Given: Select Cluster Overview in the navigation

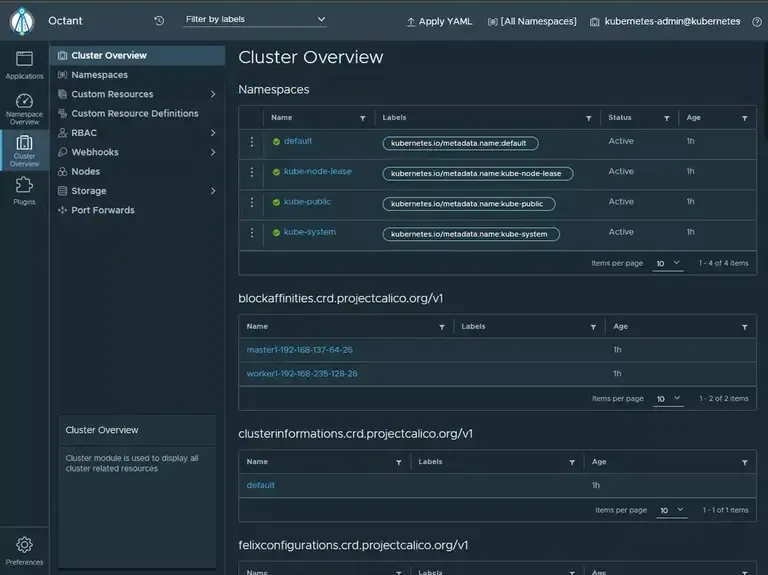Looking at the screenshot, I should [137, 55].
